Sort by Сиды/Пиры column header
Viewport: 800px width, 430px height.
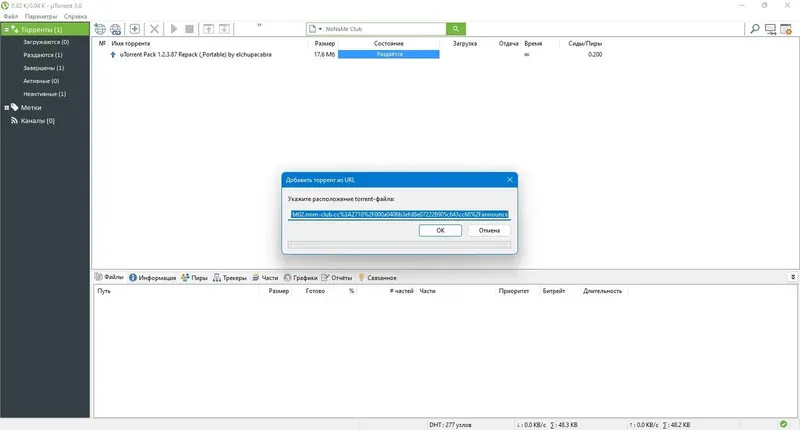click(x=585, y=43)
